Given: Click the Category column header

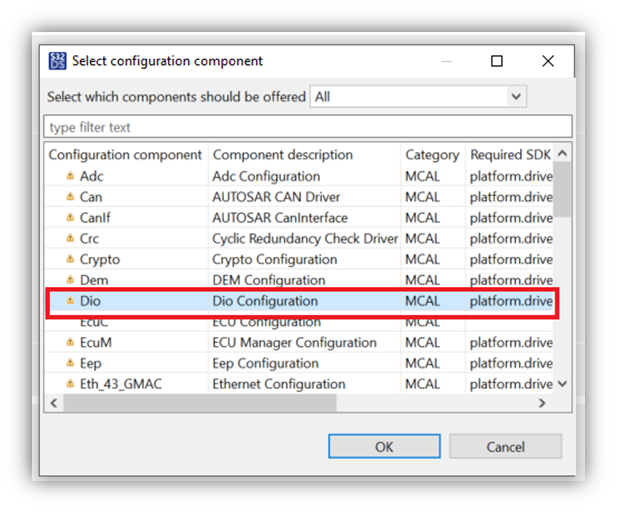Looking at the screenshot, I should [432, 155].
